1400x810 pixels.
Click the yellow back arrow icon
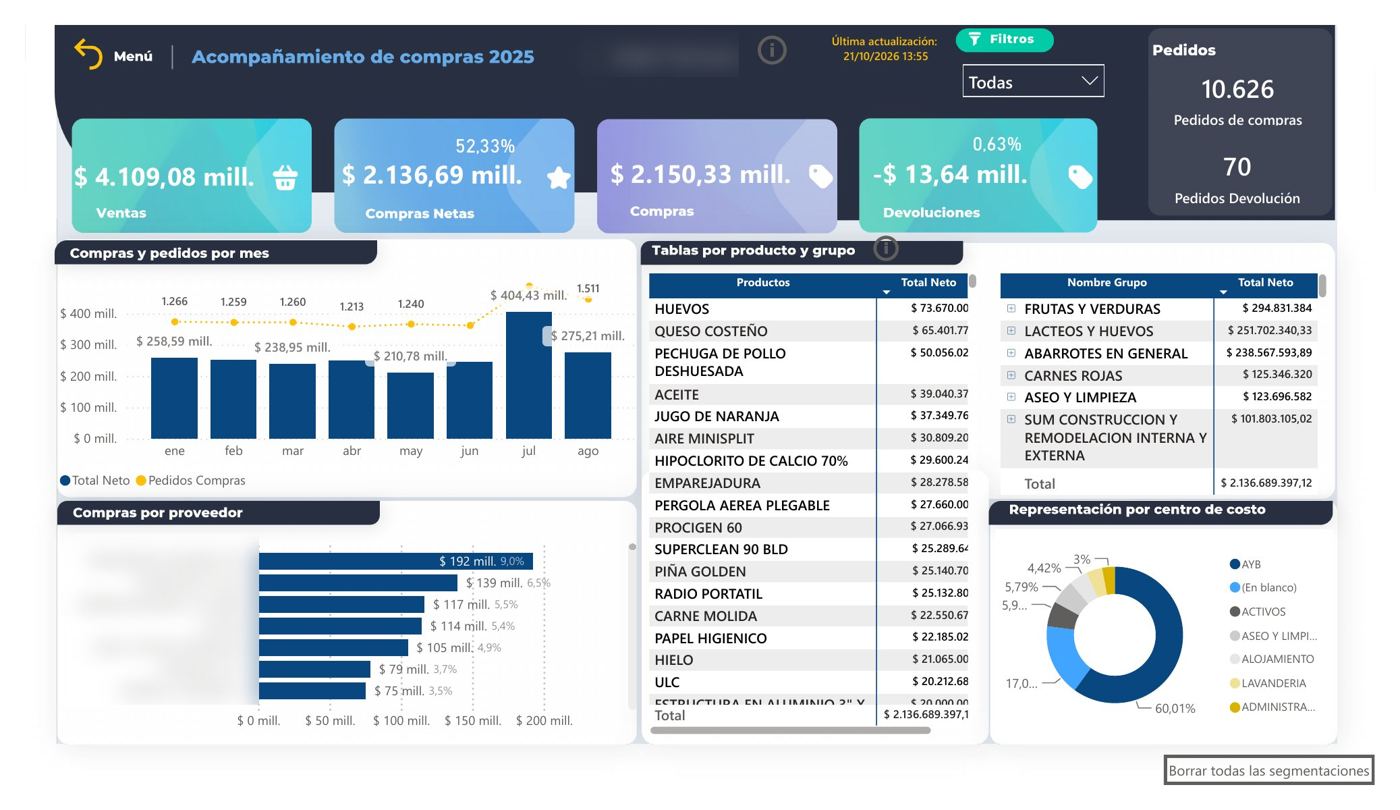pos(88,54)
